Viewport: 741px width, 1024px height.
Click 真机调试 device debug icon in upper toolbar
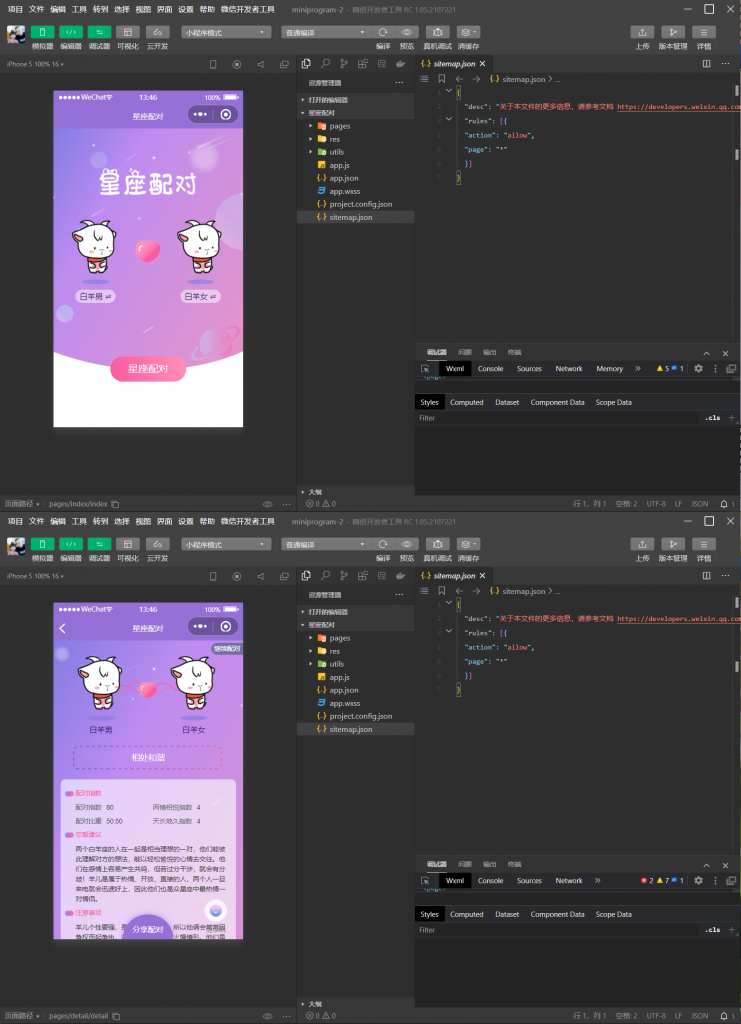(x=437, y=32)
